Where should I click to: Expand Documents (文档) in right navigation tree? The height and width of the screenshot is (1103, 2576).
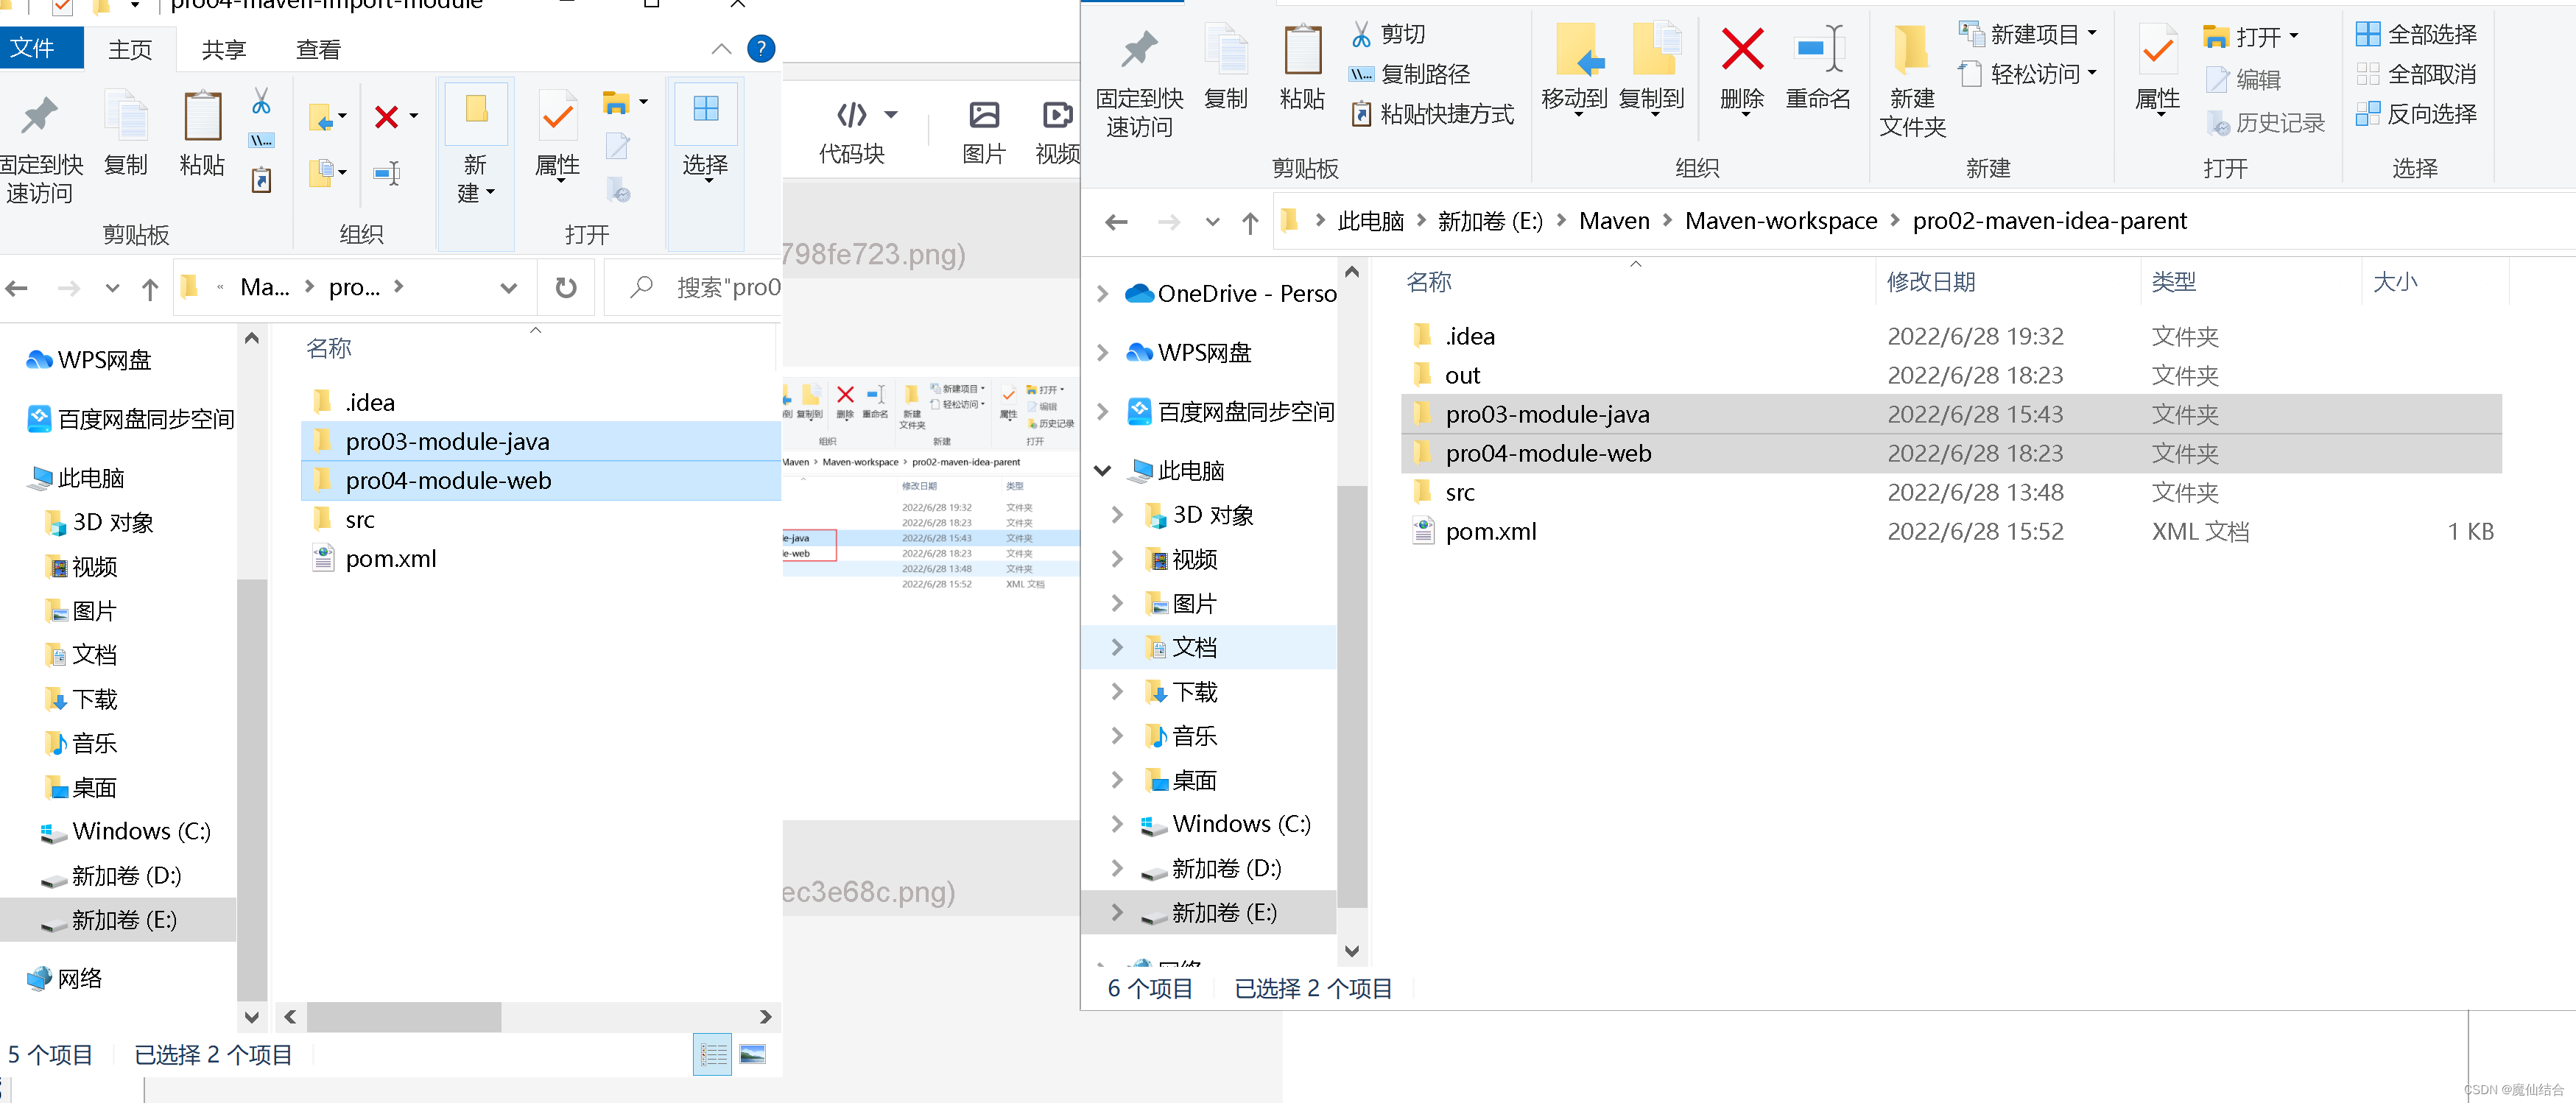click(x=1117, y=647)
